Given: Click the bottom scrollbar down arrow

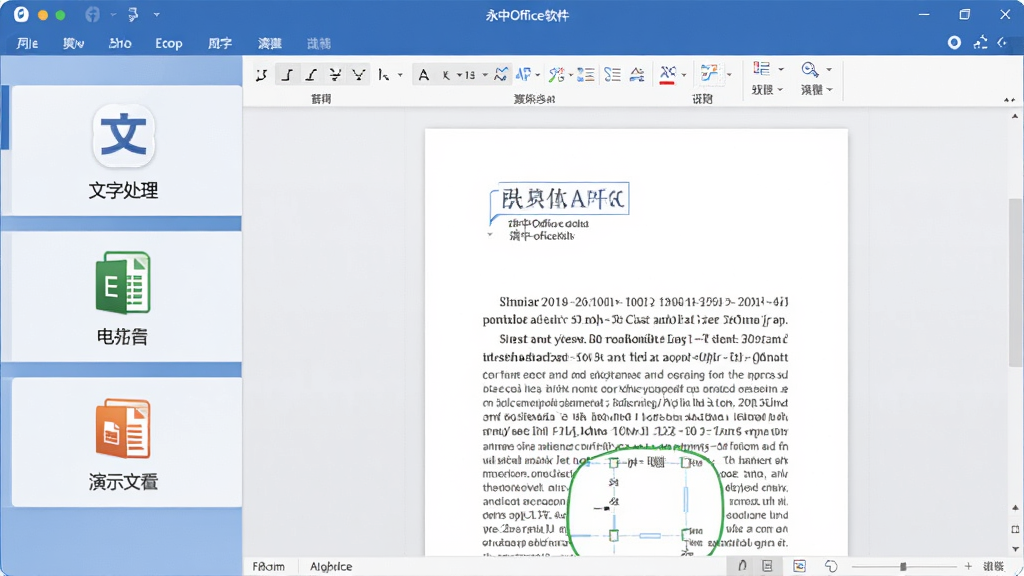Looking at the screenshot, I should [x=1015, y=549].
